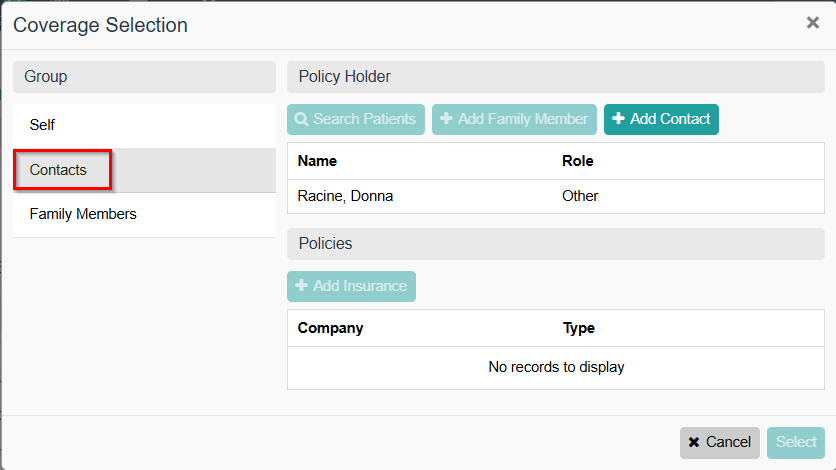The height and width of the screenshot is (470, 836).
Task: Click the magnifier icon on Search Patients
Action: [x=301, y=119]
